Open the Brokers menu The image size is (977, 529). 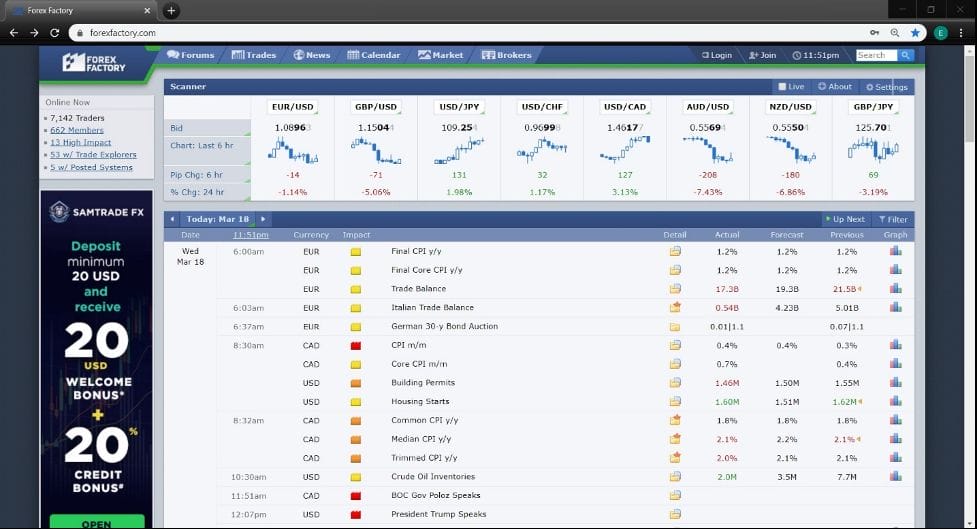pos(507,55)
